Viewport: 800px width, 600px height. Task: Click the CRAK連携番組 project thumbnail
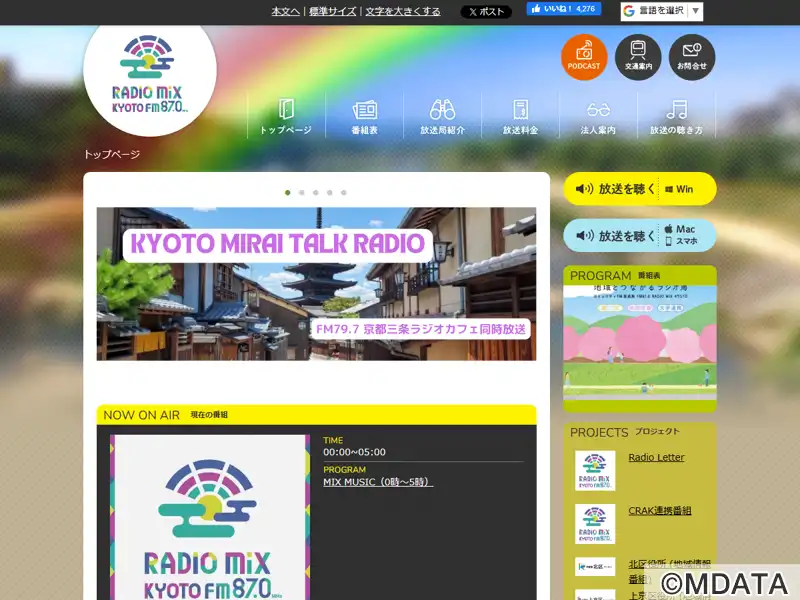click(595, 524)
